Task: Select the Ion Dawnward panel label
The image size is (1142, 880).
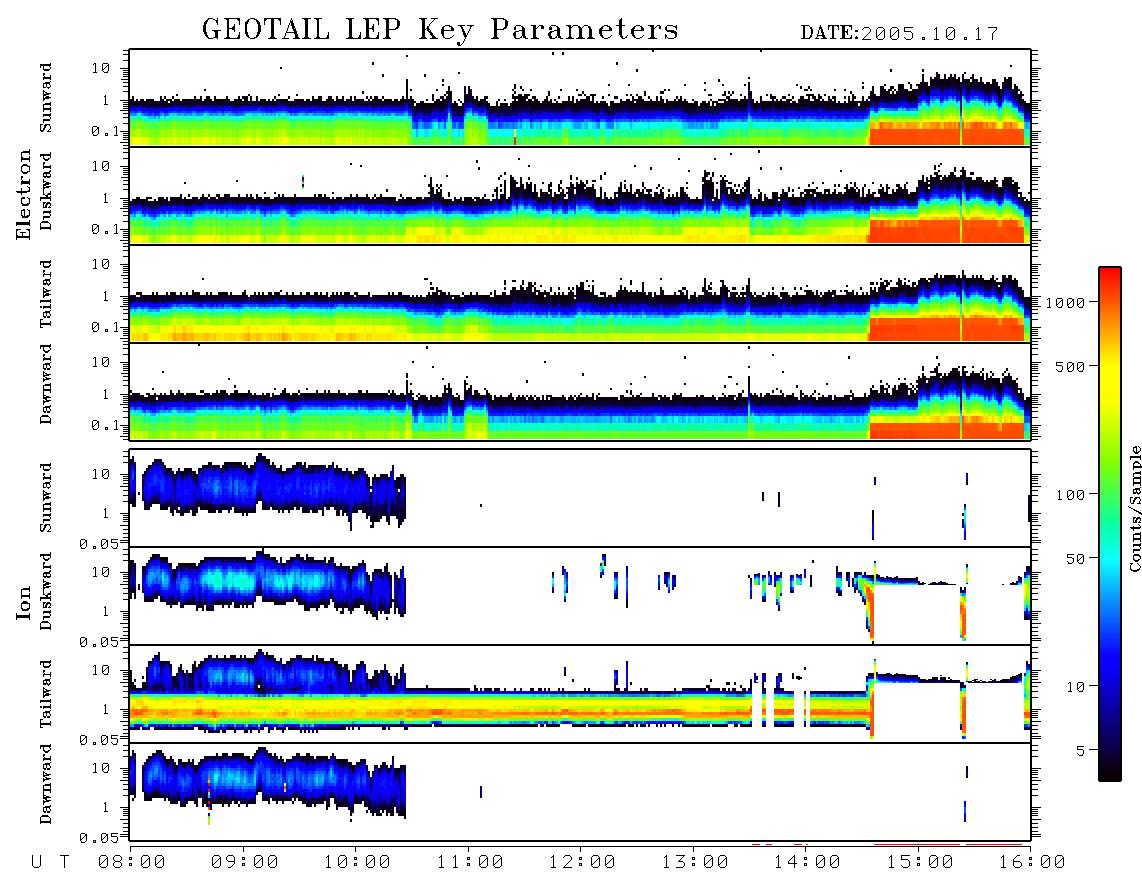Action: click(46, 784)
